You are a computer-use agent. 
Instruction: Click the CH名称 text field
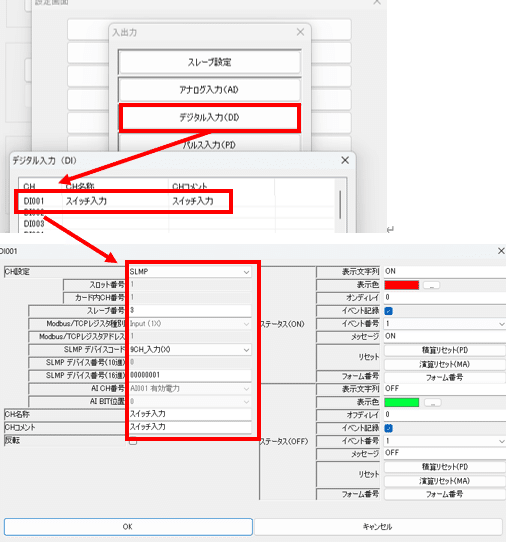coord(190,414)
